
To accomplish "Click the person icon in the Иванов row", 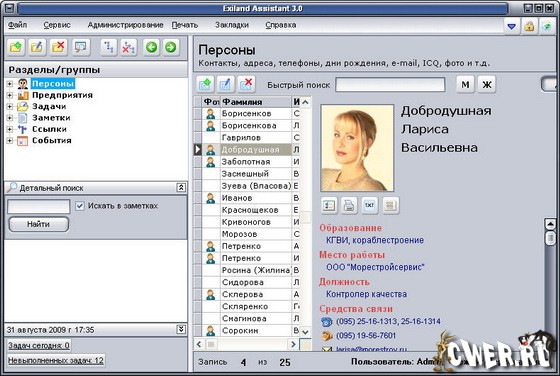I will click(x=211, y=198).
